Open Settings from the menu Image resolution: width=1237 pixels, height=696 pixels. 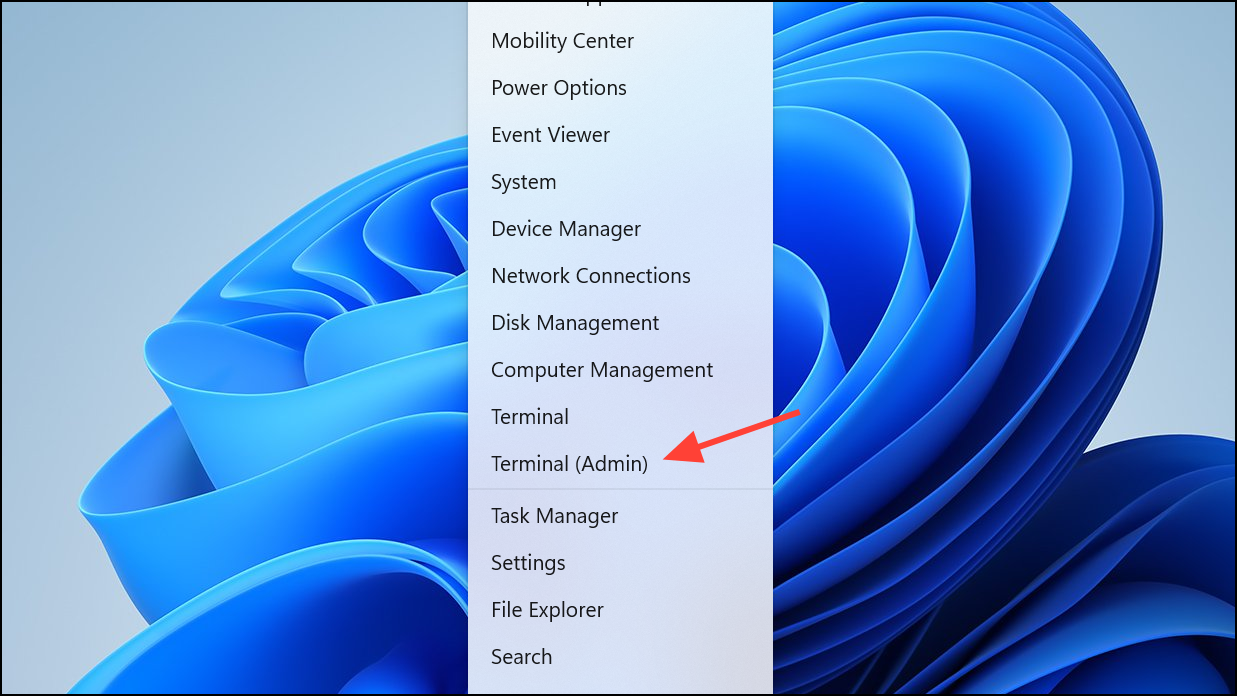[x=620, y=563]
